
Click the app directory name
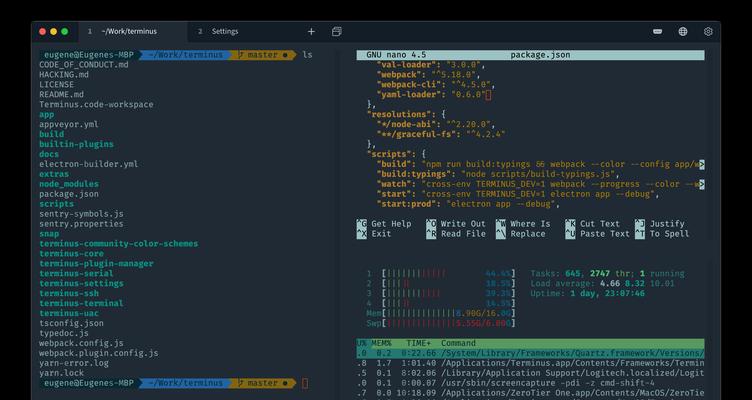[x=47, y=115]
